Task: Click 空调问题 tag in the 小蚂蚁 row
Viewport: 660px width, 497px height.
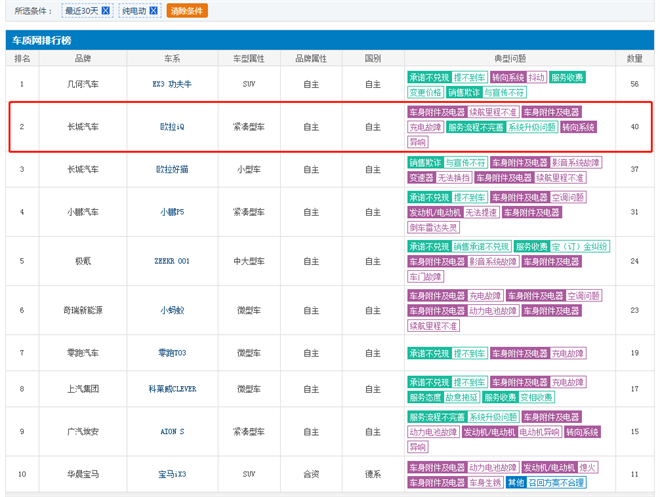Action: coord(584,296)
